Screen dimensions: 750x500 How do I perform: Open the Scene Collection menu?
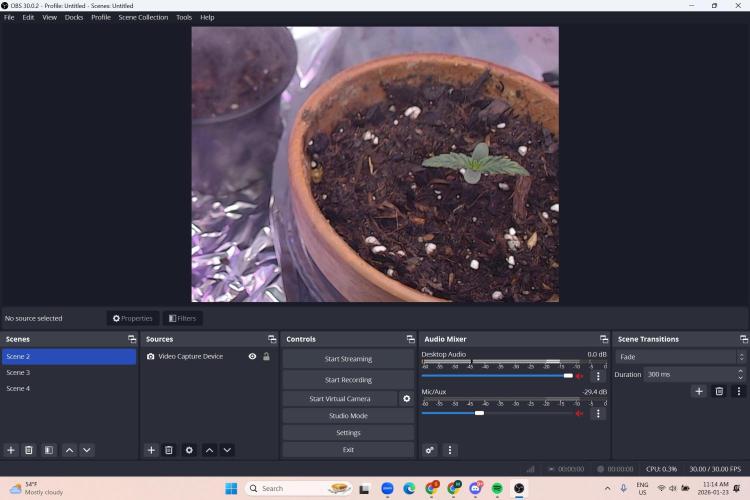point(143,17)
